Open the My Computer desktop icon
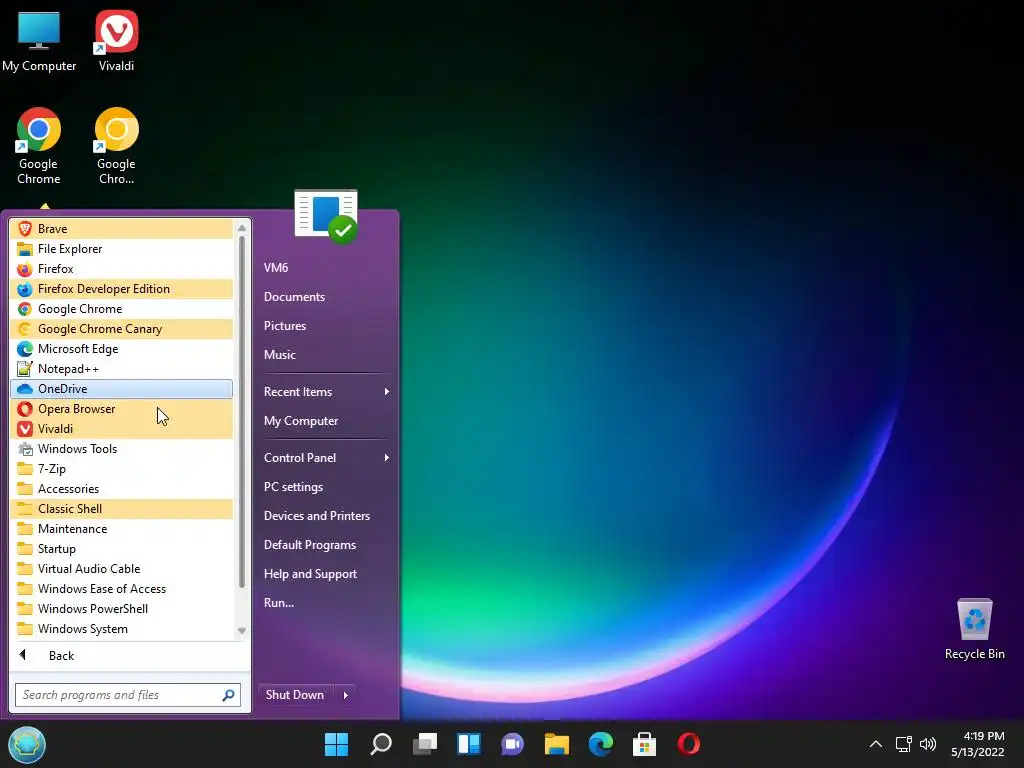1024x768 pixels. click(39, 42)
